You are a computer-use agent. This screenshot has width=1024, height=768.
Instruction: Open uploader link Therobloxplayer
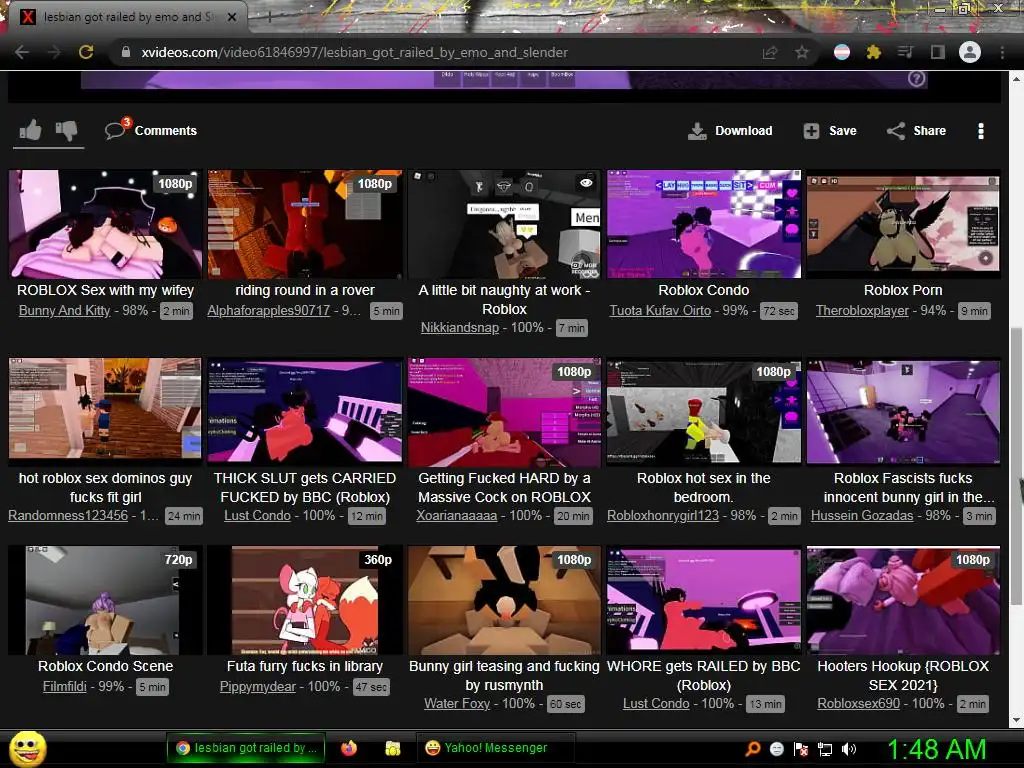point(862,311)
